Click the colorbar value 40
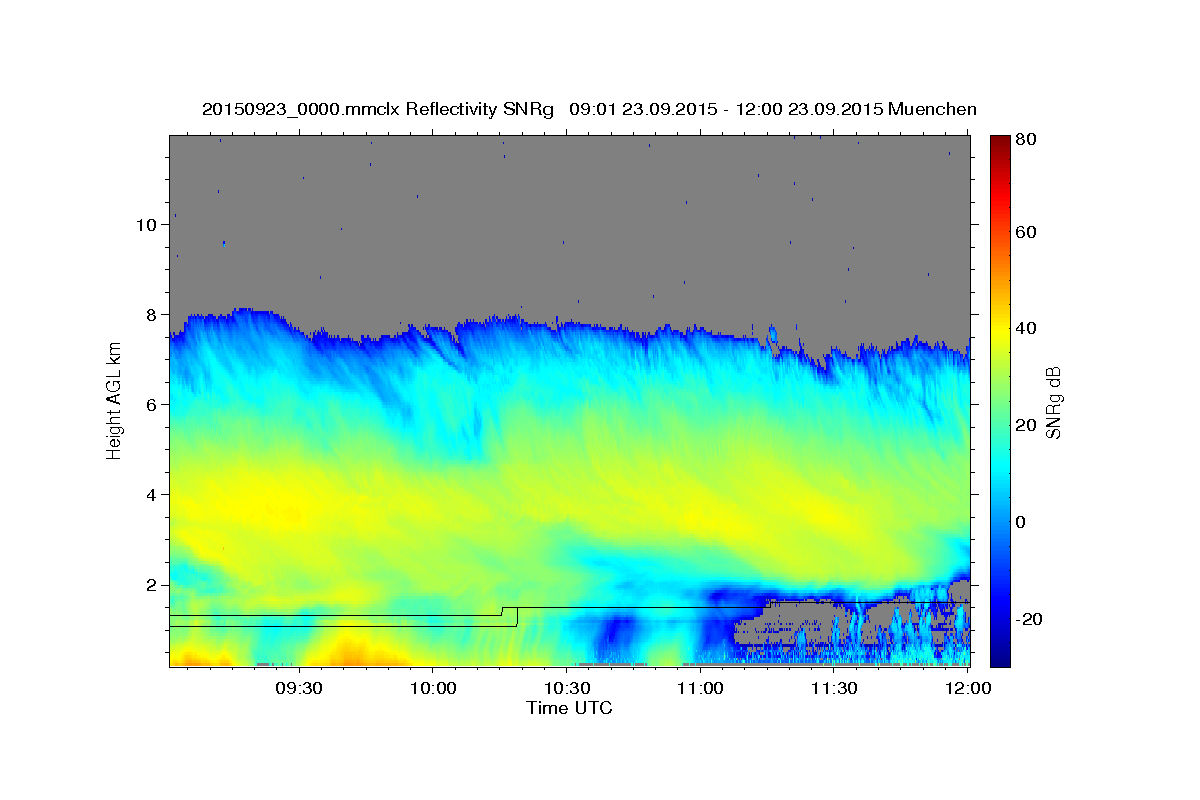1200x800 pixels. coord(1025,329)
